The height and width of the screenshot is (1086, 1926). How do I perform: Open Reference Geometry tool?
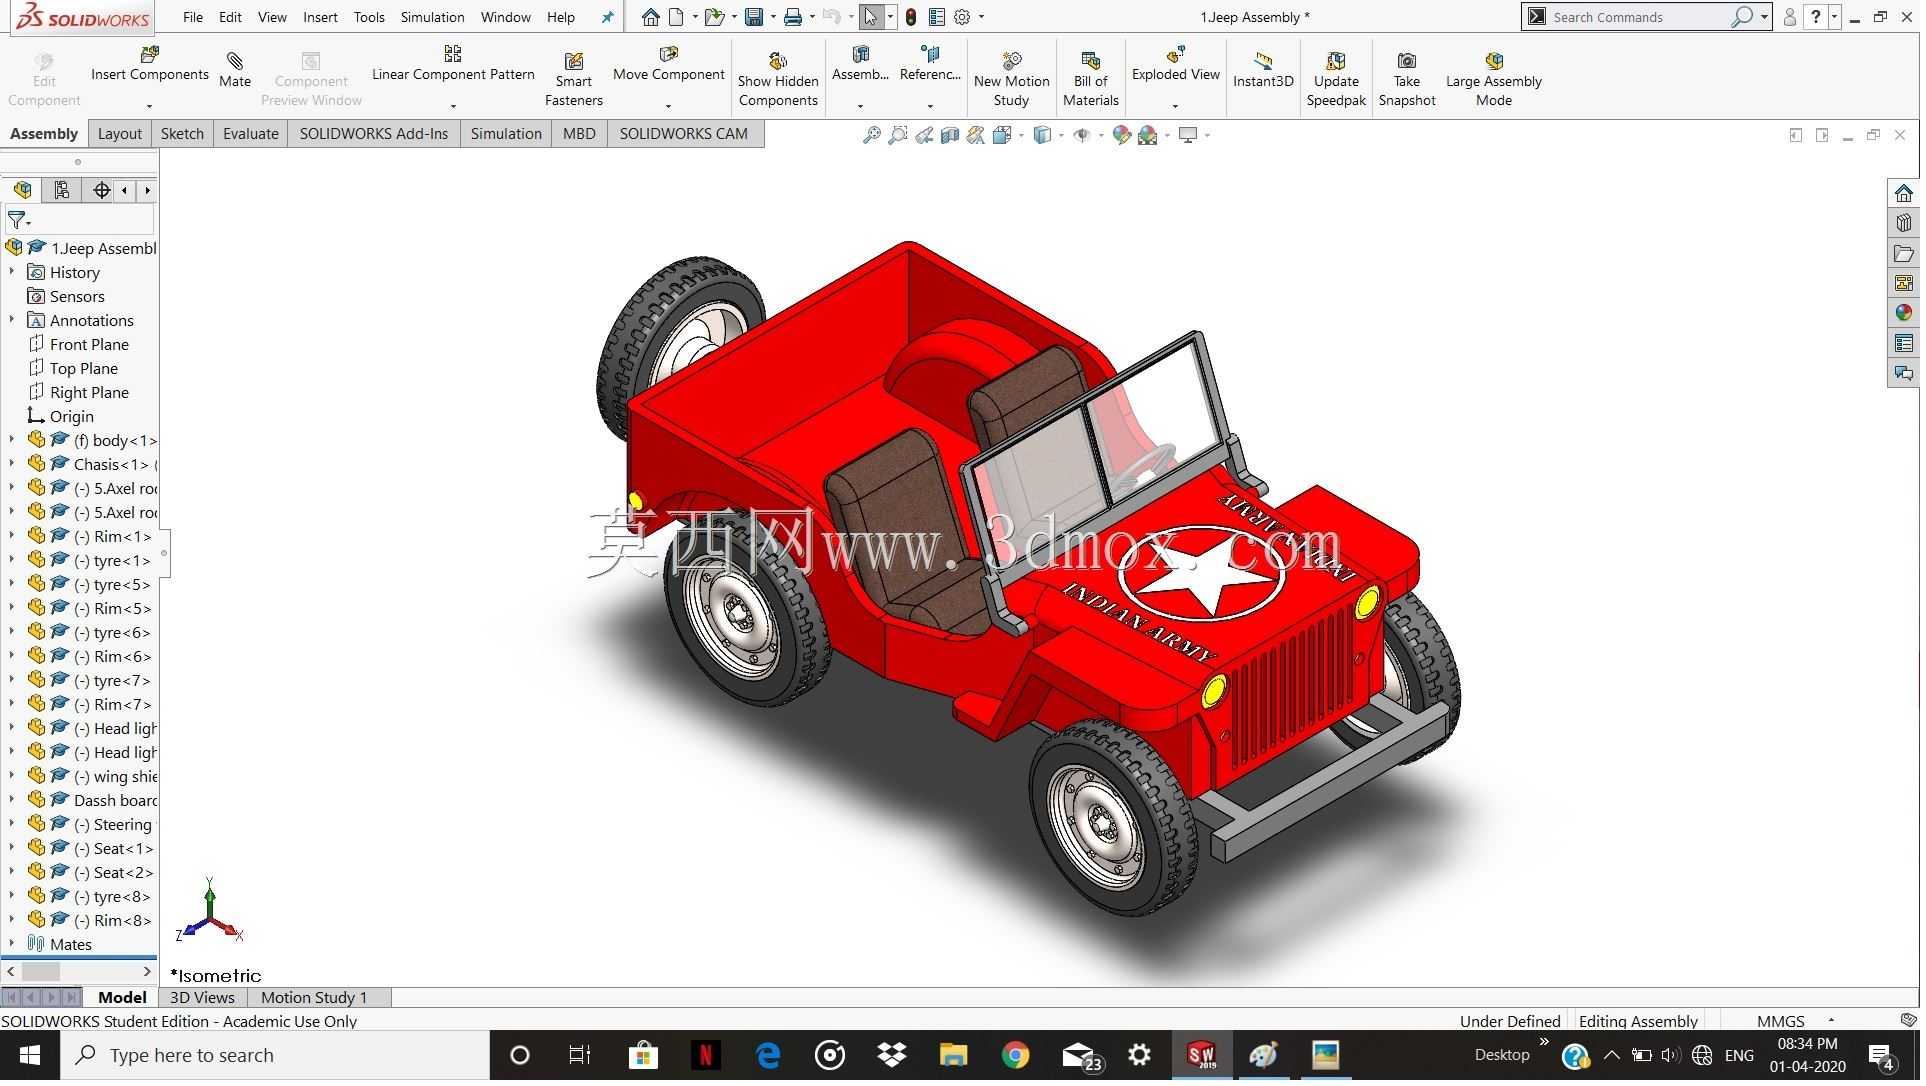(x=930, y=64)
